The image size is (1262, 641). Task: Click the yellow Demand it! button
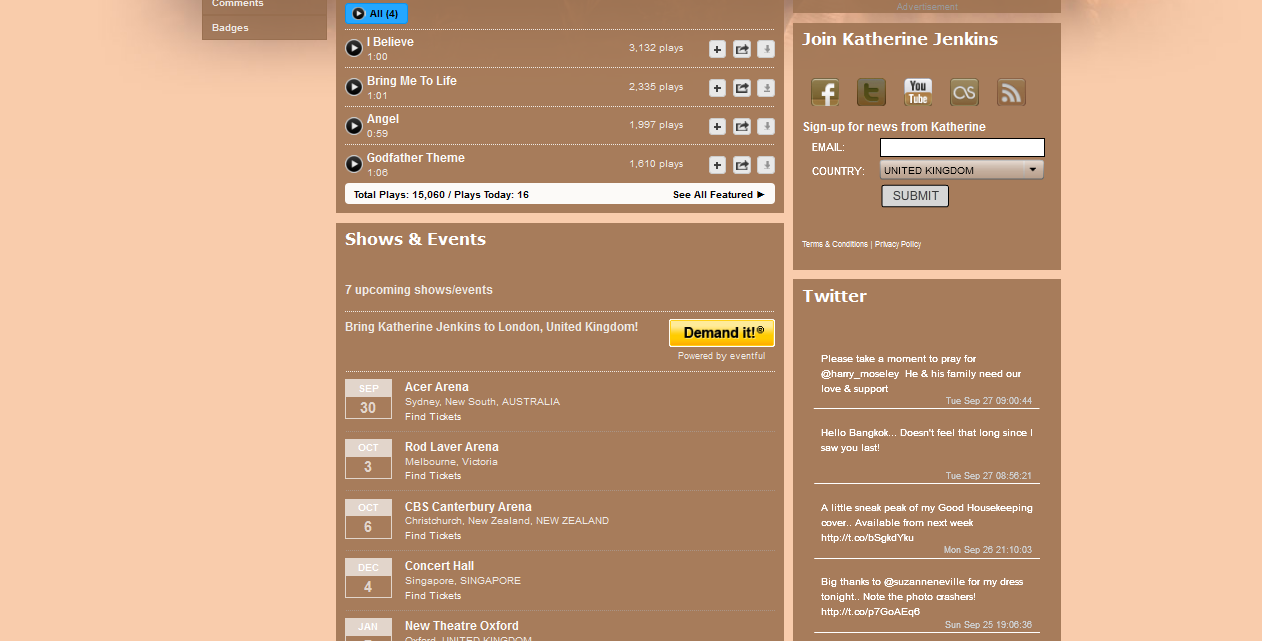tap(722, 333)
